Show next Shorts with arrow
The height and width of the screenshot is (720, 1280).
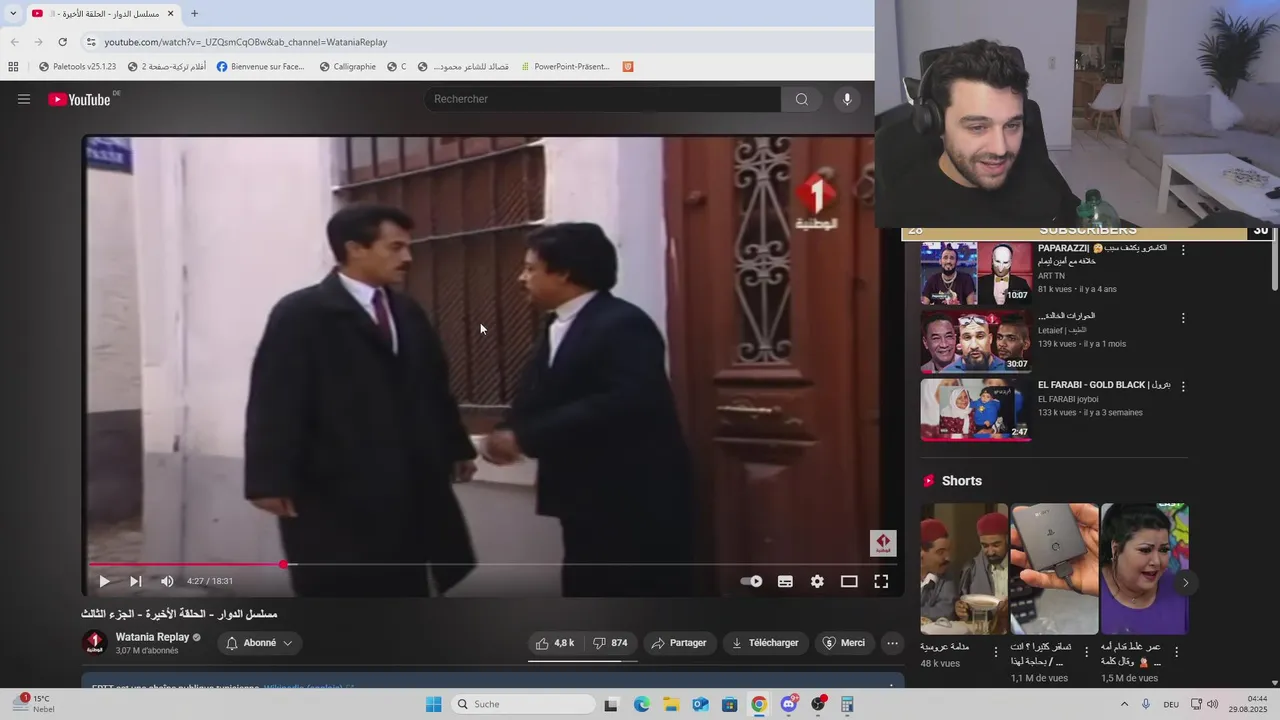1185,583
